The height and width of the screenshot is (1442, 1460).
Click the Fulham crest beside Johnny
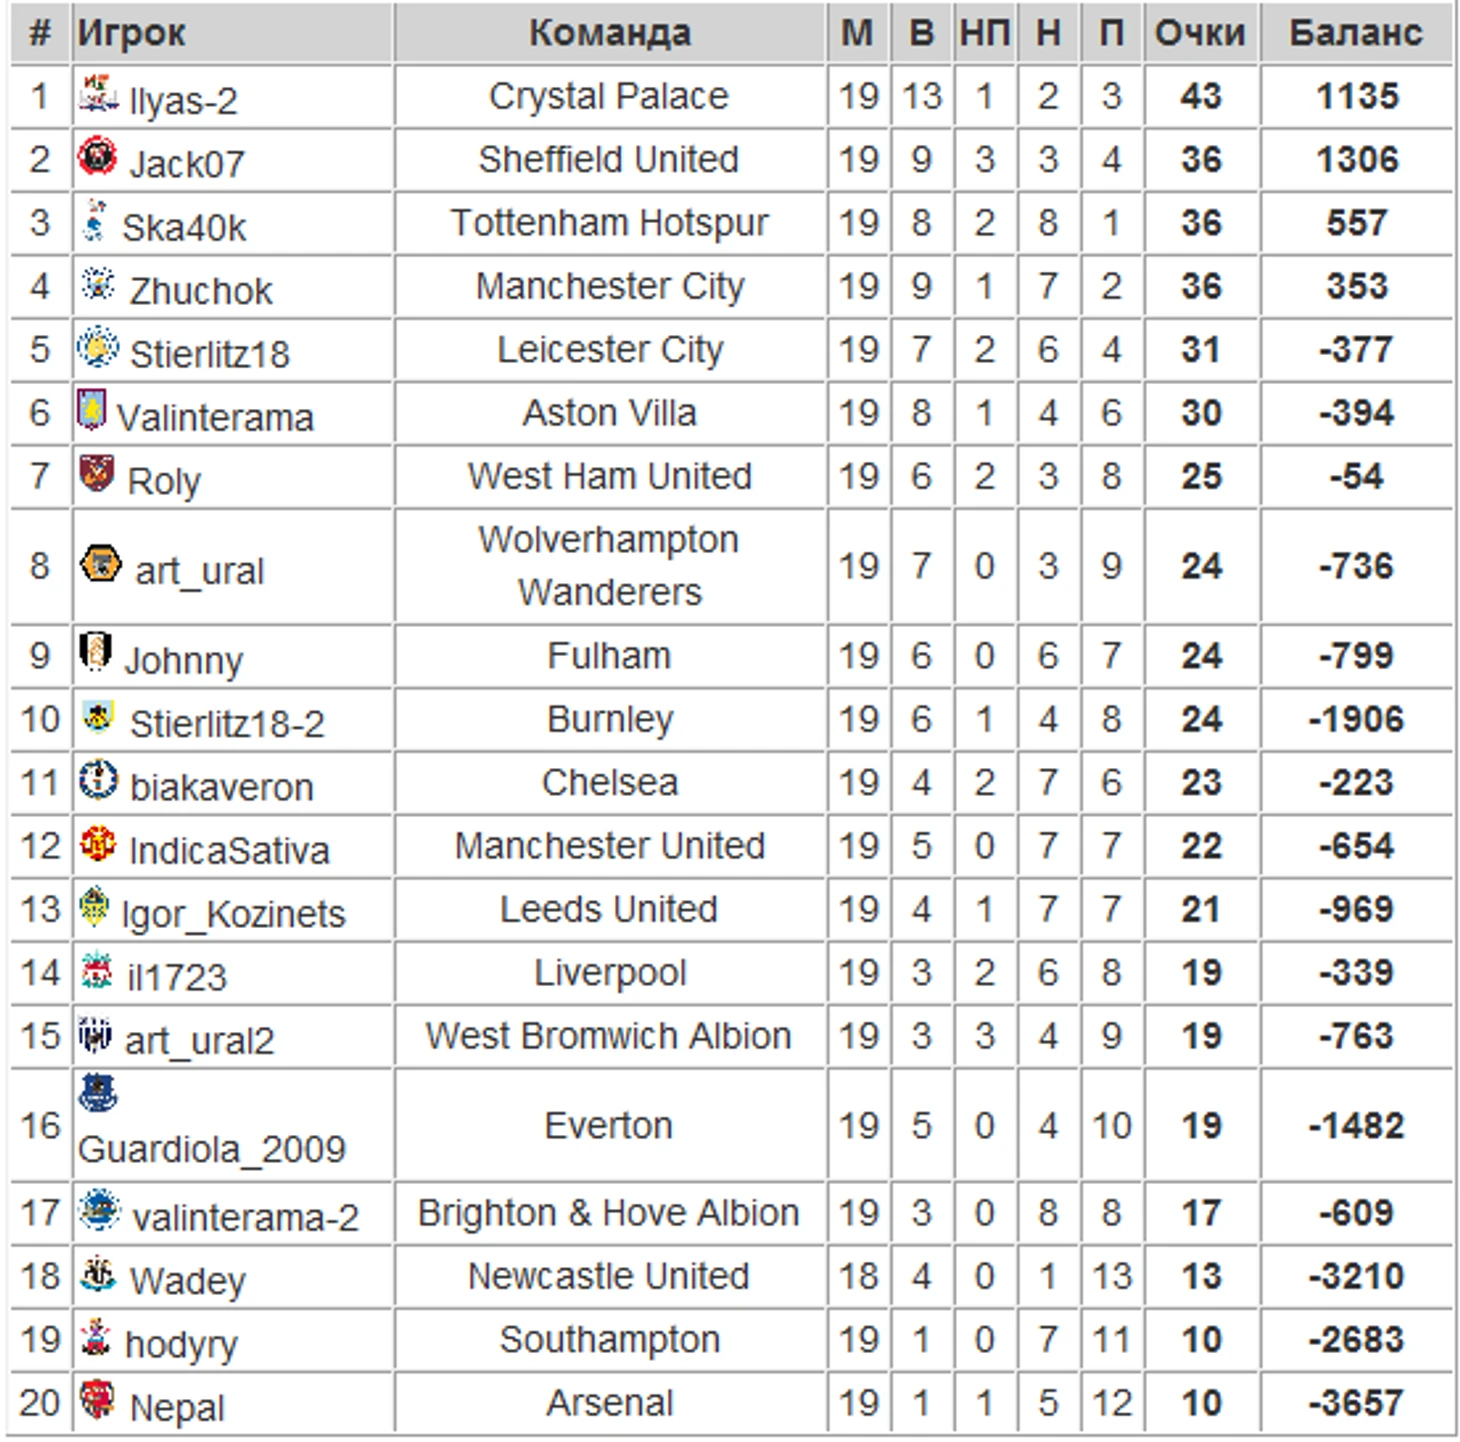coord(95,652)
